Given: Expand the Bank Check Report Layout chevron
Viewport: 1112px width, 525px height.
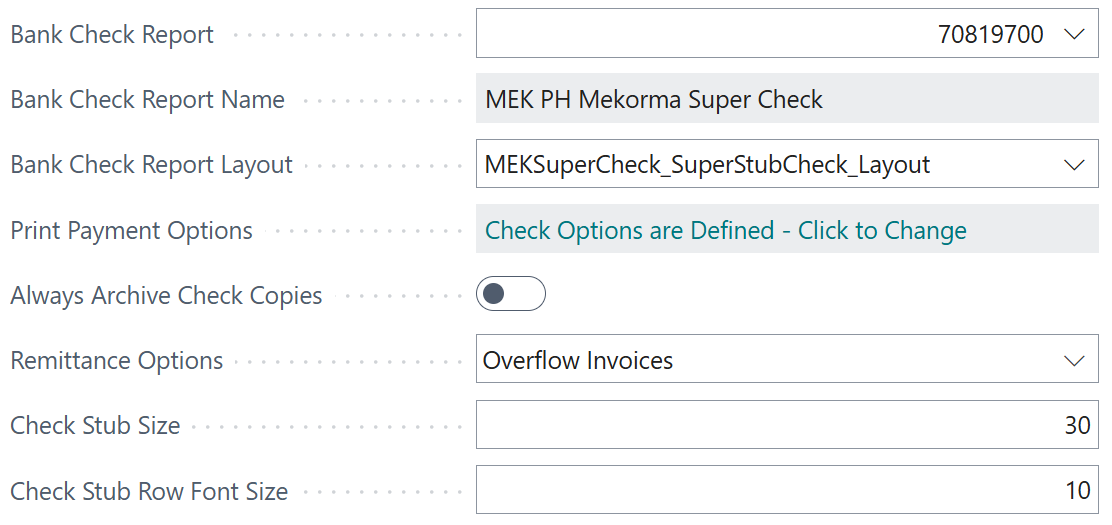Looking at the screenshot, I should pos(1074,165).
